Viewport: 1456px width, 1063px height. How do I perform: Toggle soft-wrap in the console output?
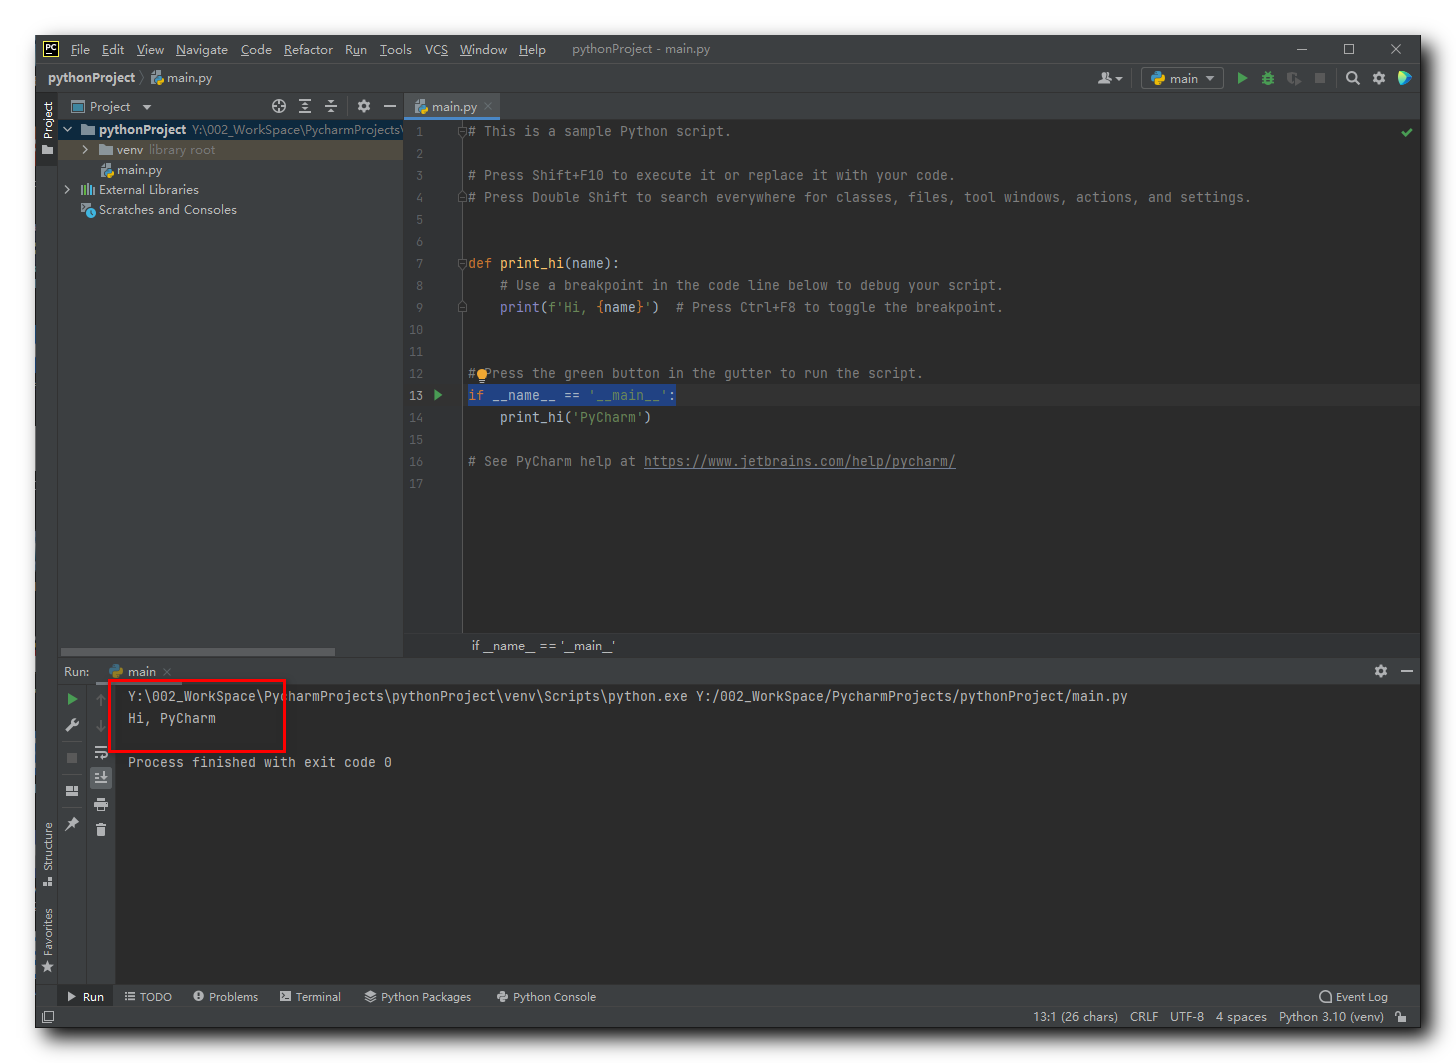(100, 751)
